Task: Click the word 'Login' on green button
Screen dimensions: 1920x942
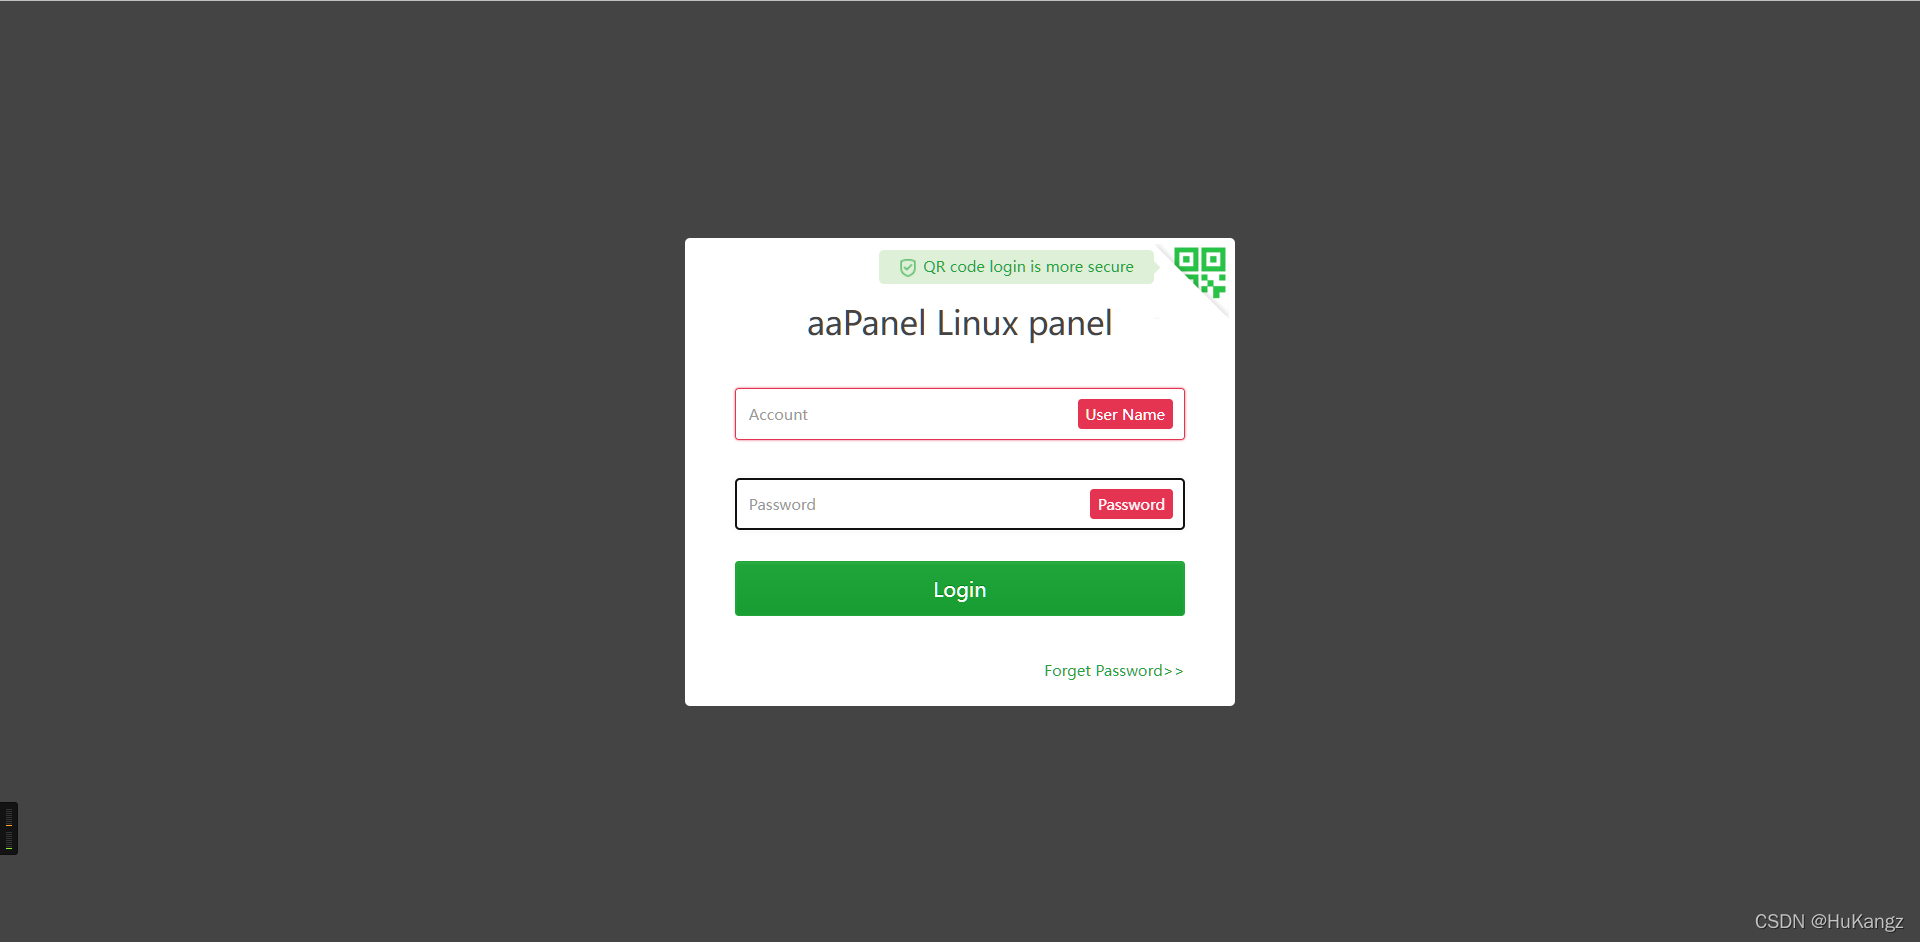Action: (960, 590)
